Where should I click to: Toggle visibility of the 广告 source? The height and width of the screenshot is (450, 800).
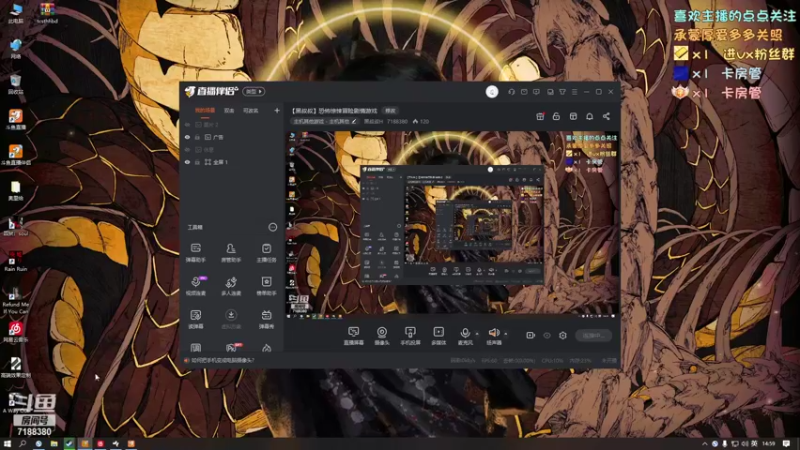(187, 137)
